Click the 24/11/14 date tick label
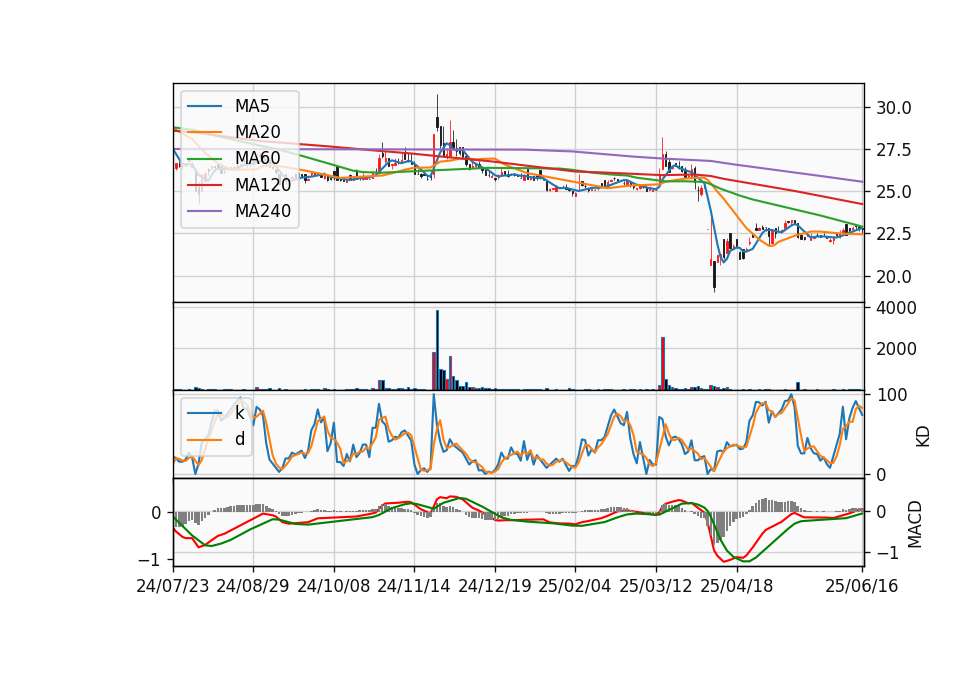 point(414,586)
